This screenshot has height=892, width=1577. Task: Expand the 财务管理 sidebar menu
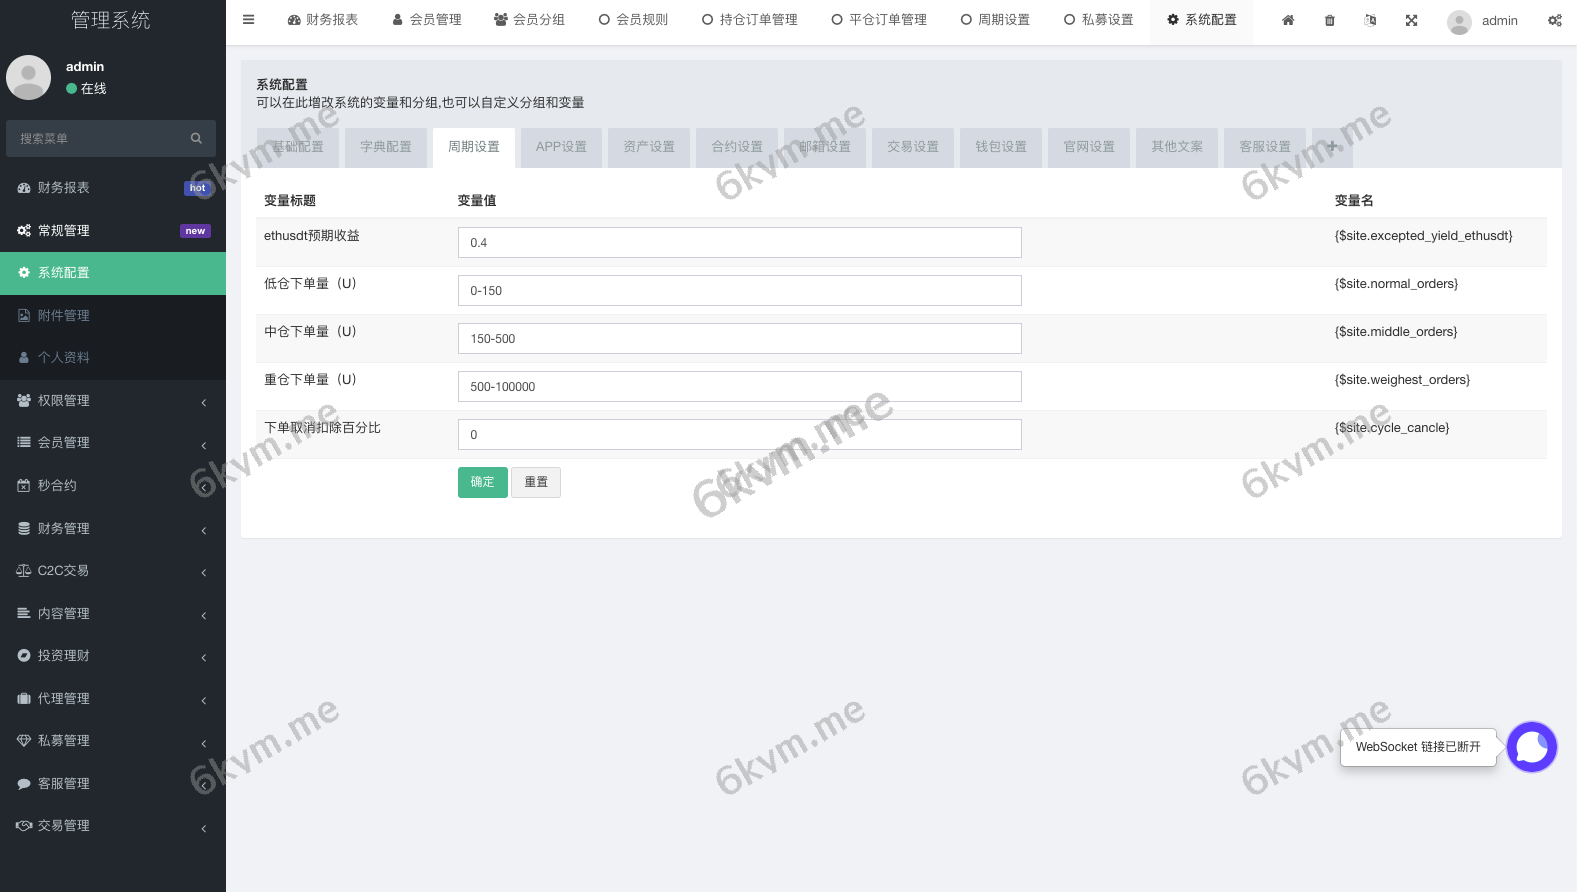pyautogui.click(x=110, y=528)
